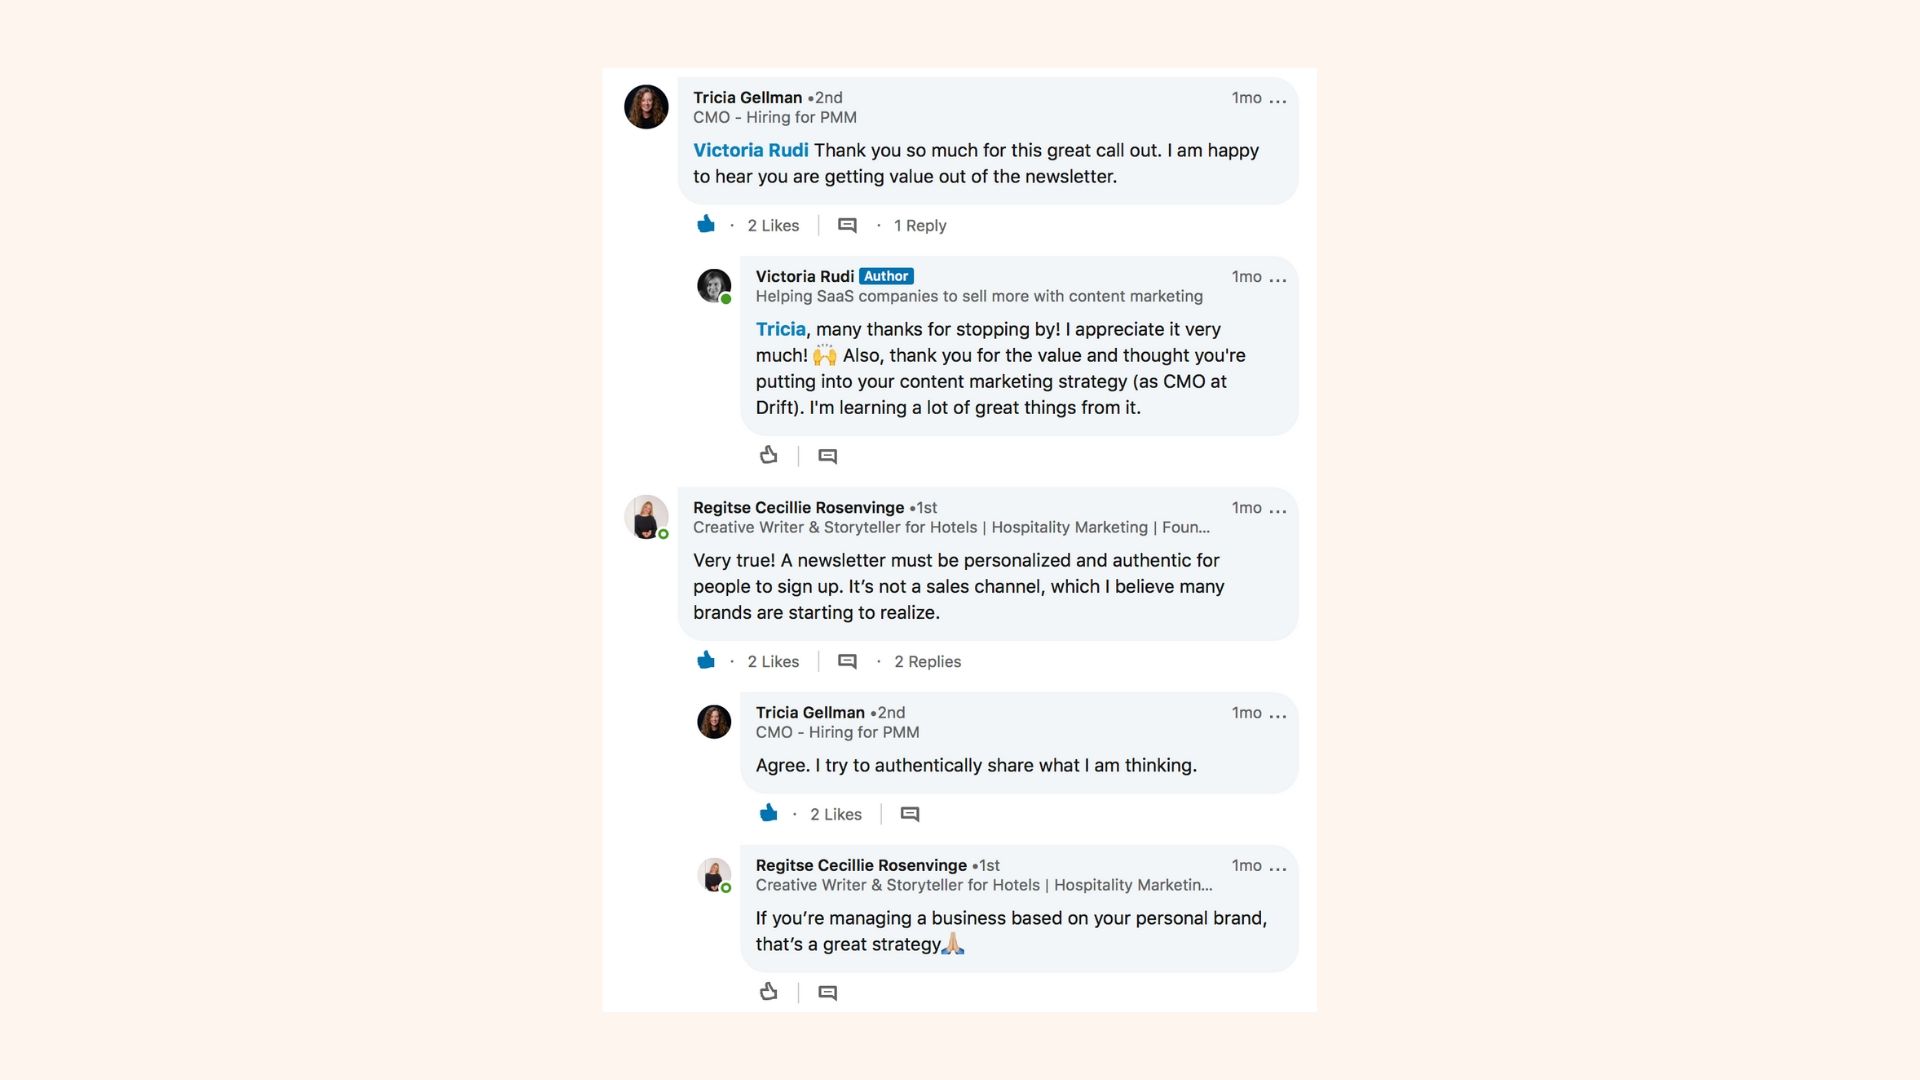
Task: Open the 'Victoria Rudi' mention link
Action: pyautogui.click(x=751, y=150)
